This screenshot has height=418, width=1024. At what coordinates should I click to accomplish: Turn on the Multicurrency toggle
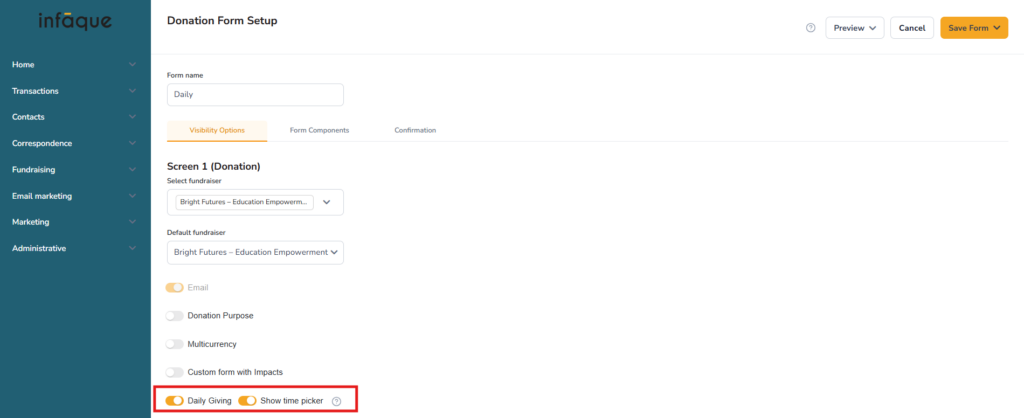tap(176, 344)
